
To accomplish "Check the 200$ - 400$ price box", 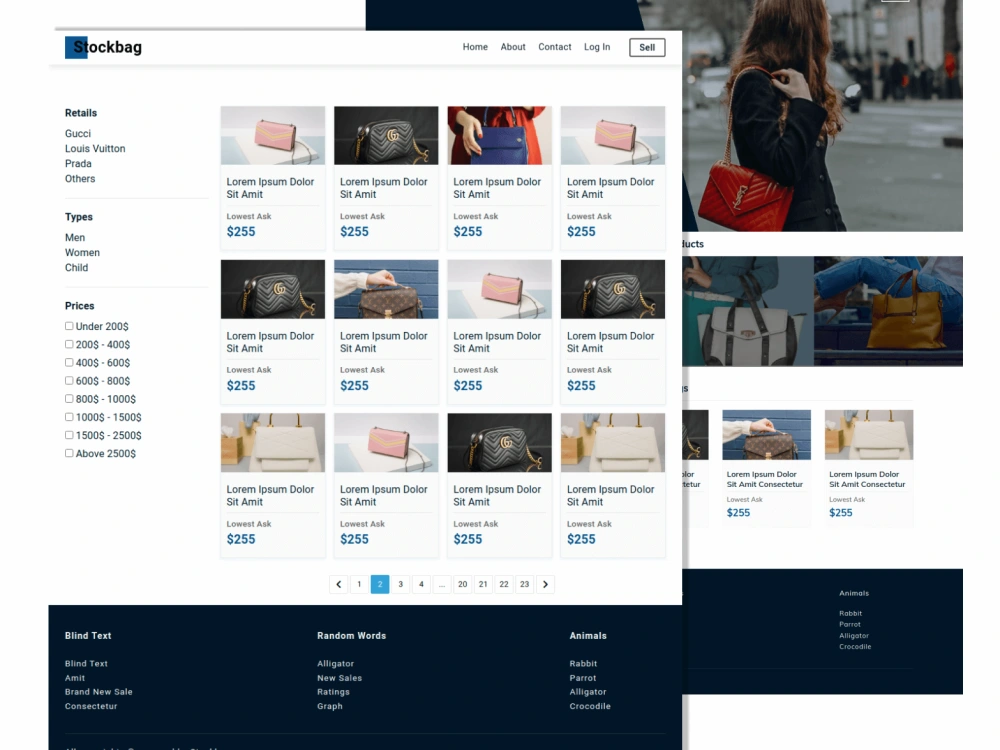I will click(69, 344).
